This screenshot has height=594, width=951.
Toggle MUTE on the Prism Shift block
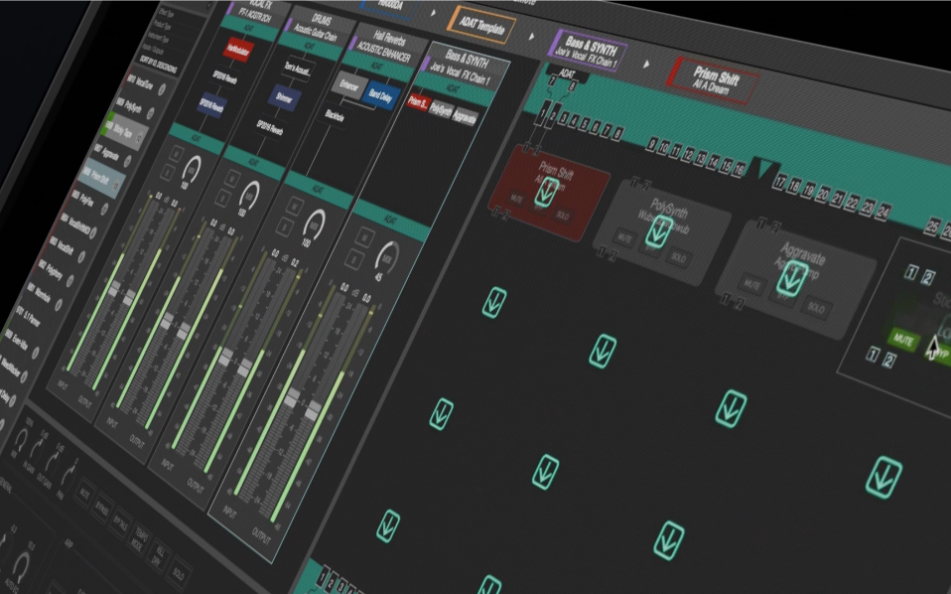517,198
